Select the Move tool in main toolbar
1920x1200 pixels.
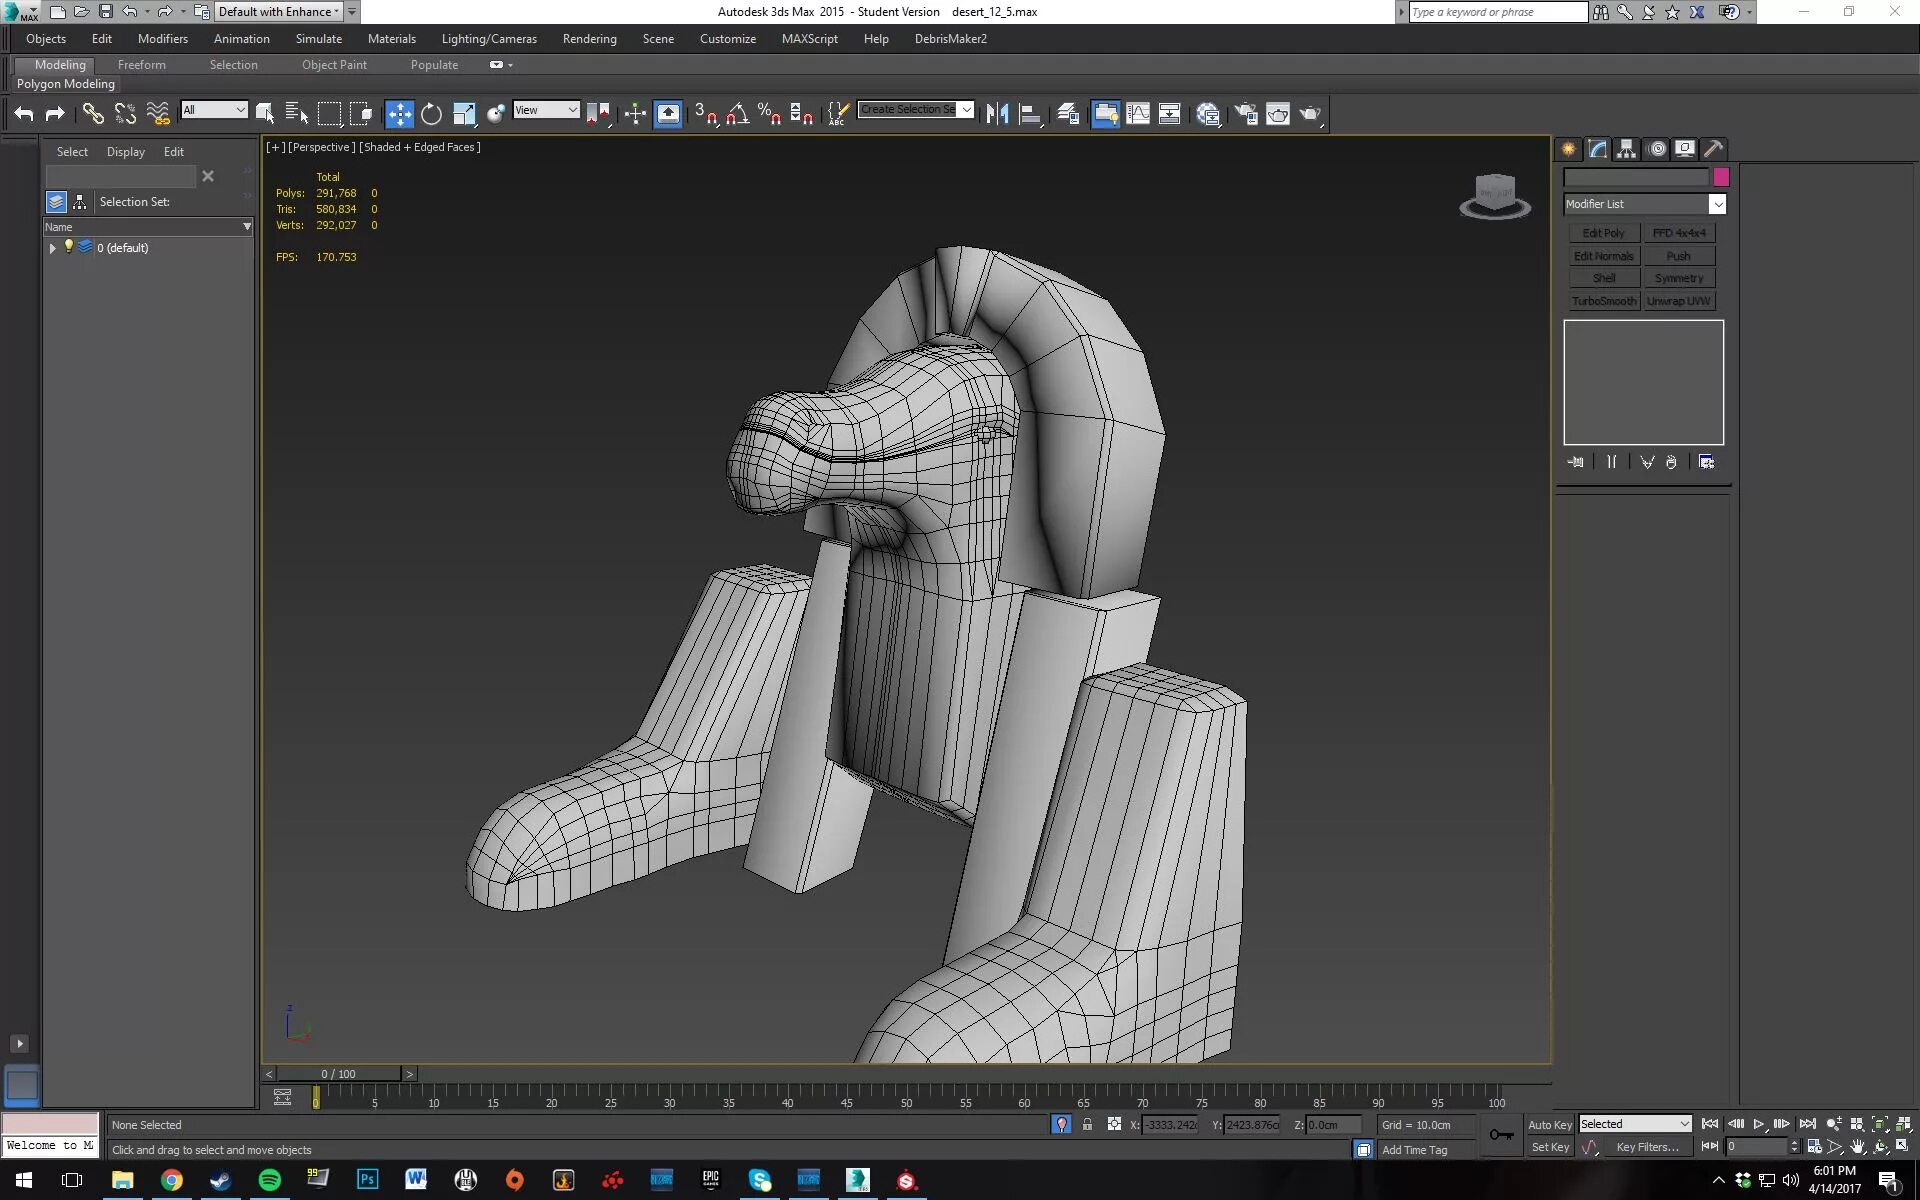pyautogui.click(x=399, y=114)
